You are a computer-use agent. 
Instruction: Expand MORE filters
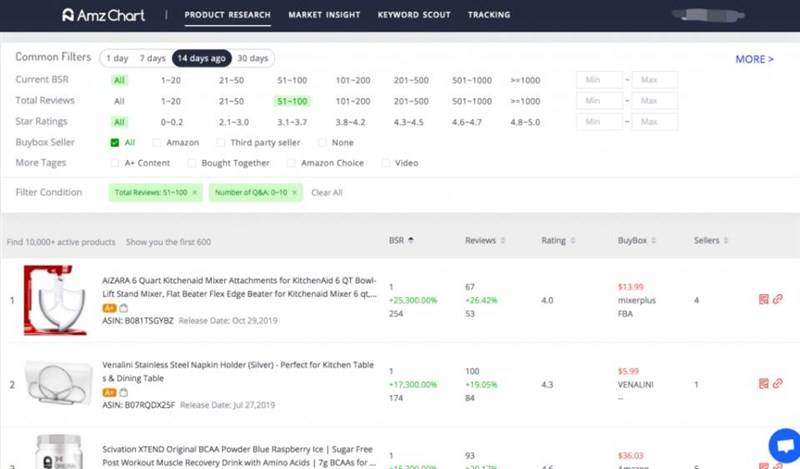coord(754,59)
